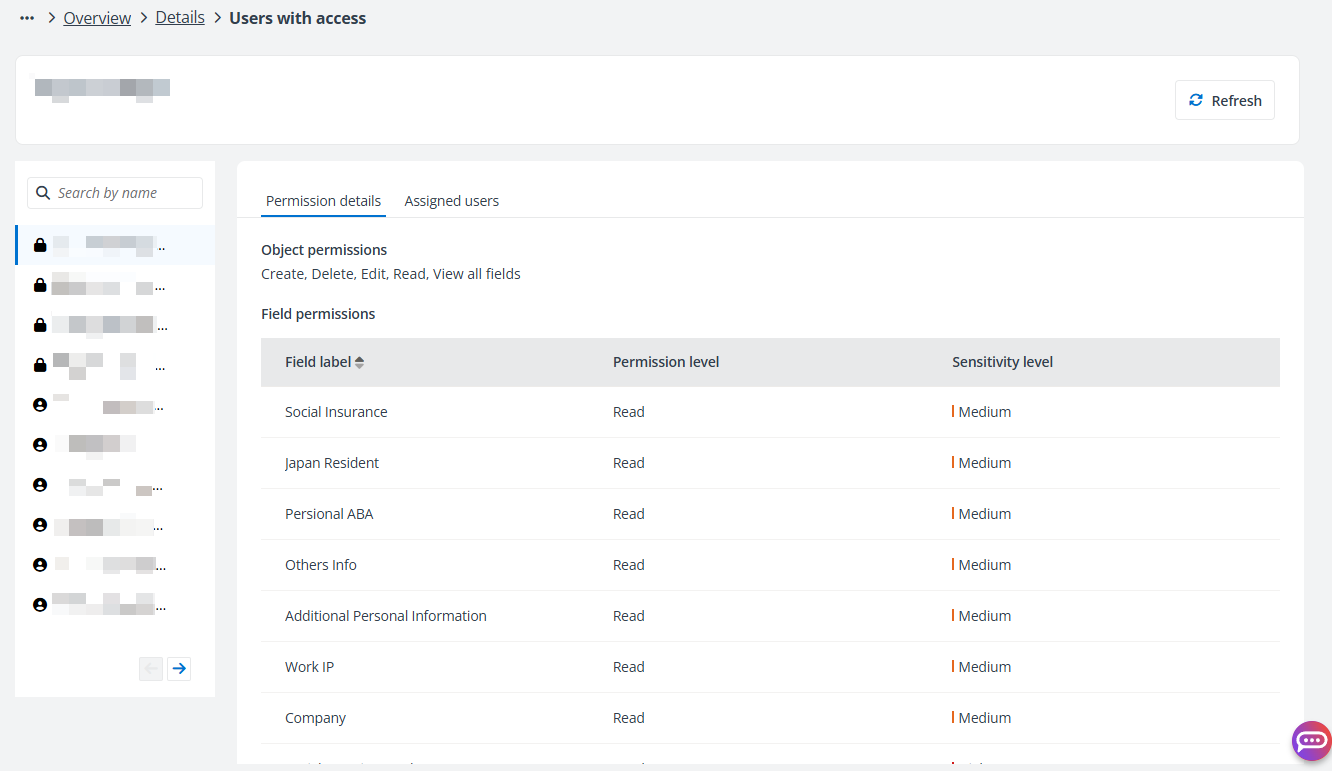Click the Japan Resident field row
1332x771 pixels.
pyautogui.click(x=332, y=462)
